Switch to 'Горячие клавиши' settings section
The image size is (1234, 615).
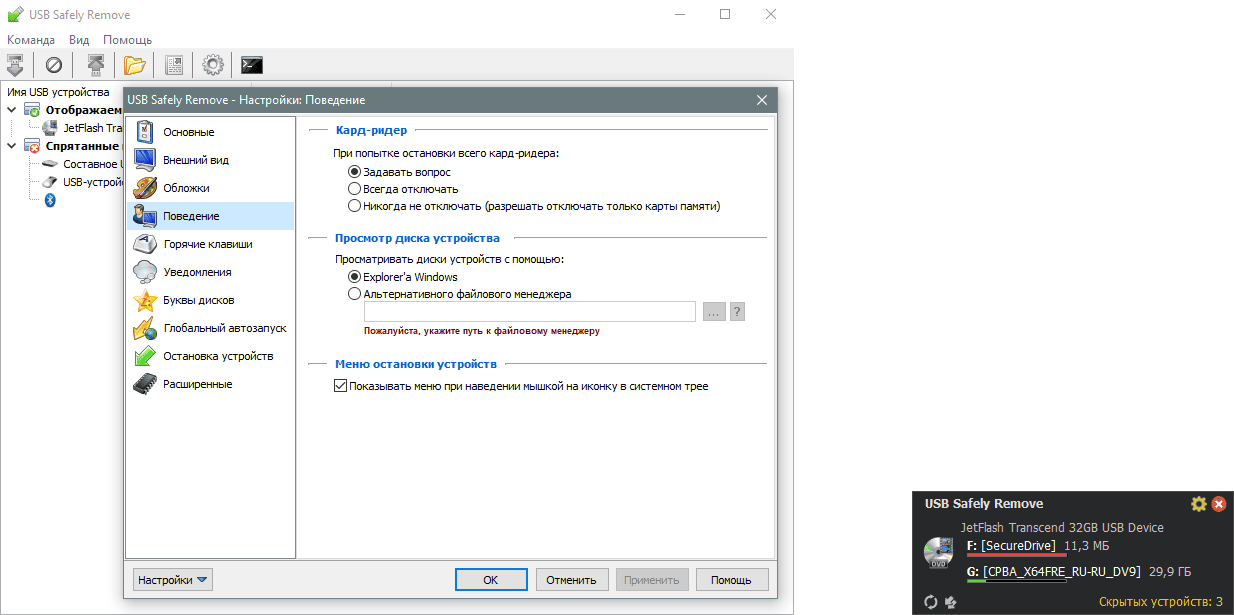pos(207,244)
